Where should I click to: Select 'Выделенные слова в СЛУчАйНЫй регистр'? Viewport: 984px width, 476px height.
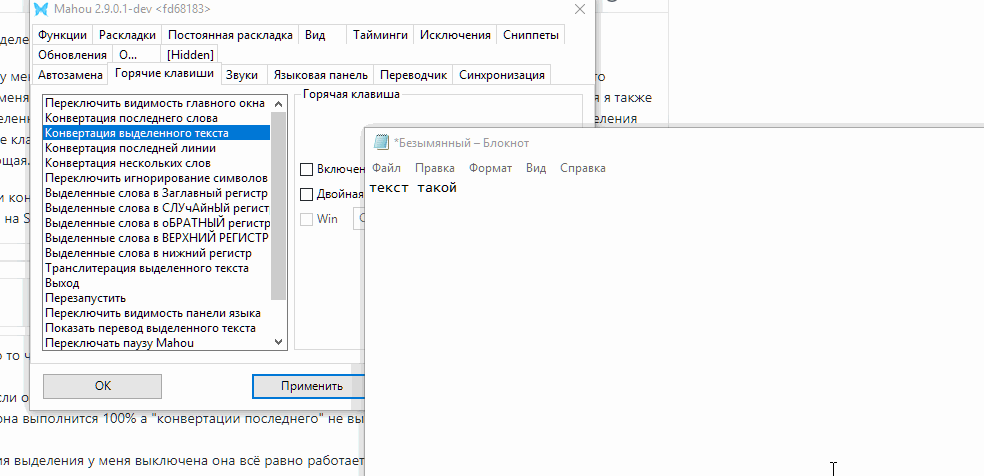pyautogui.click(x=156, y=208)
